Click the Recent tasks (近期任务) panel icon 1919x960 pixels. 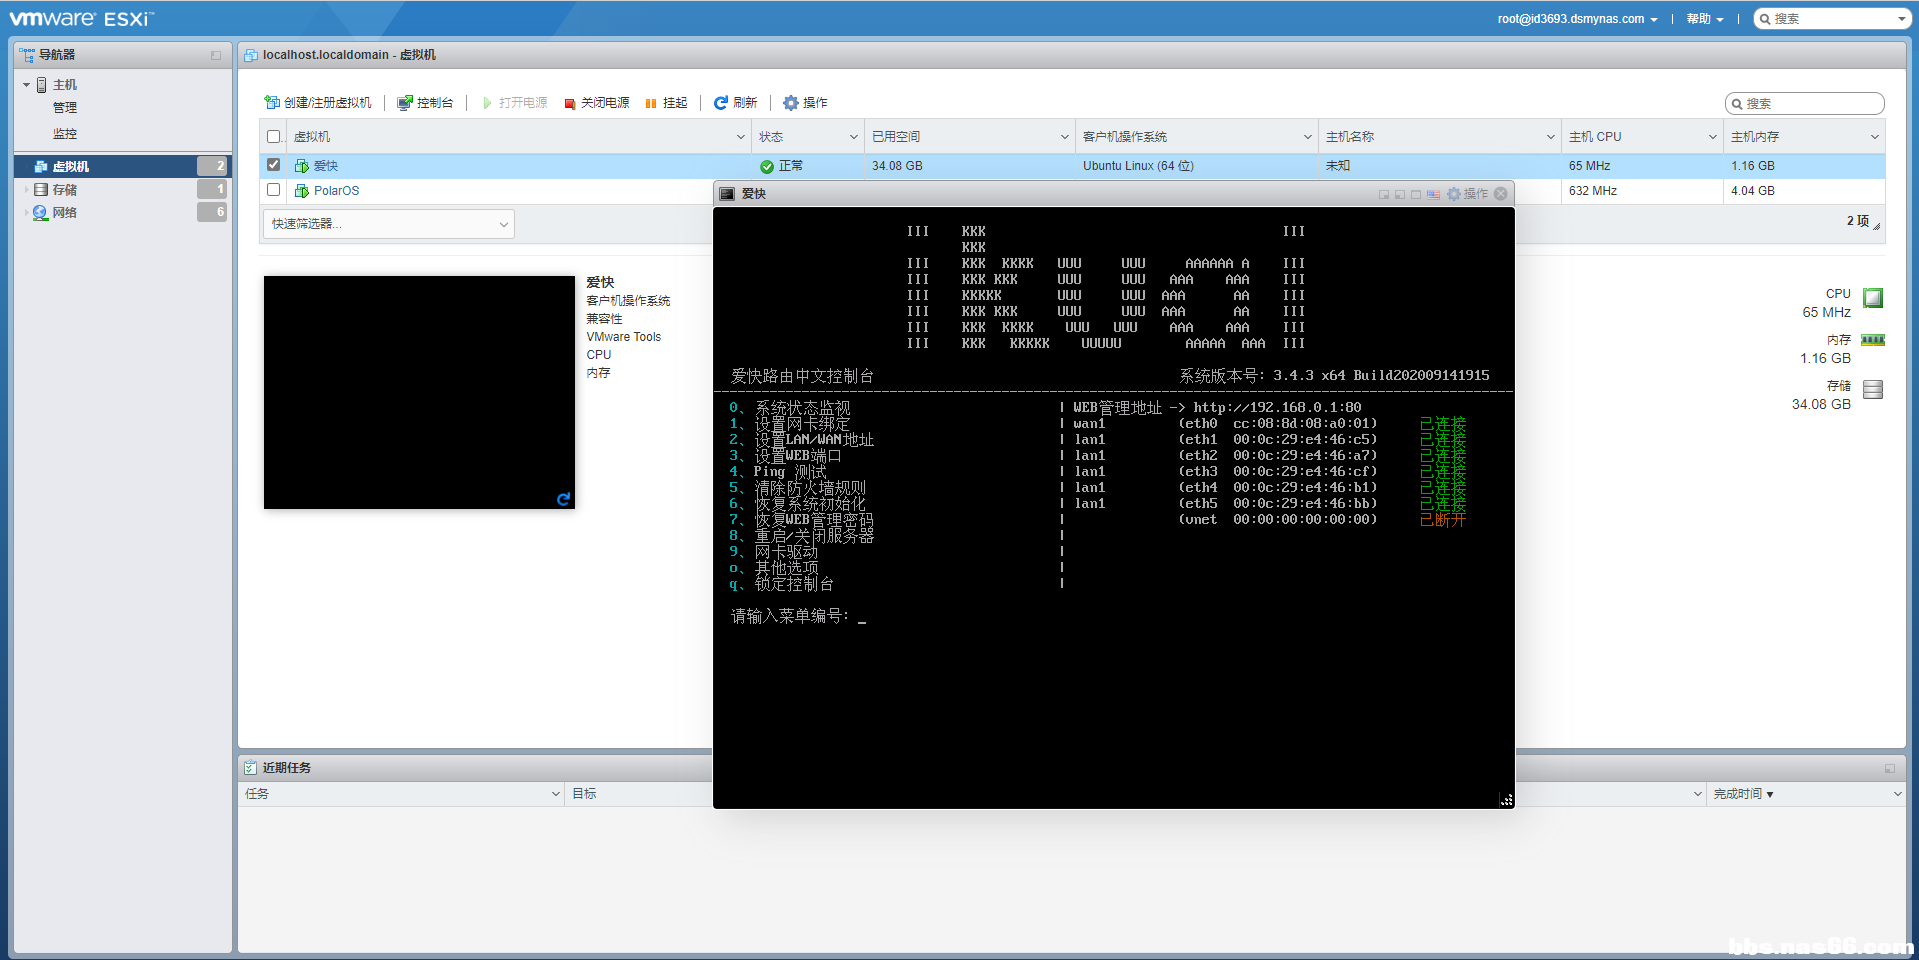pyautogui.click(x=250, y=768)
